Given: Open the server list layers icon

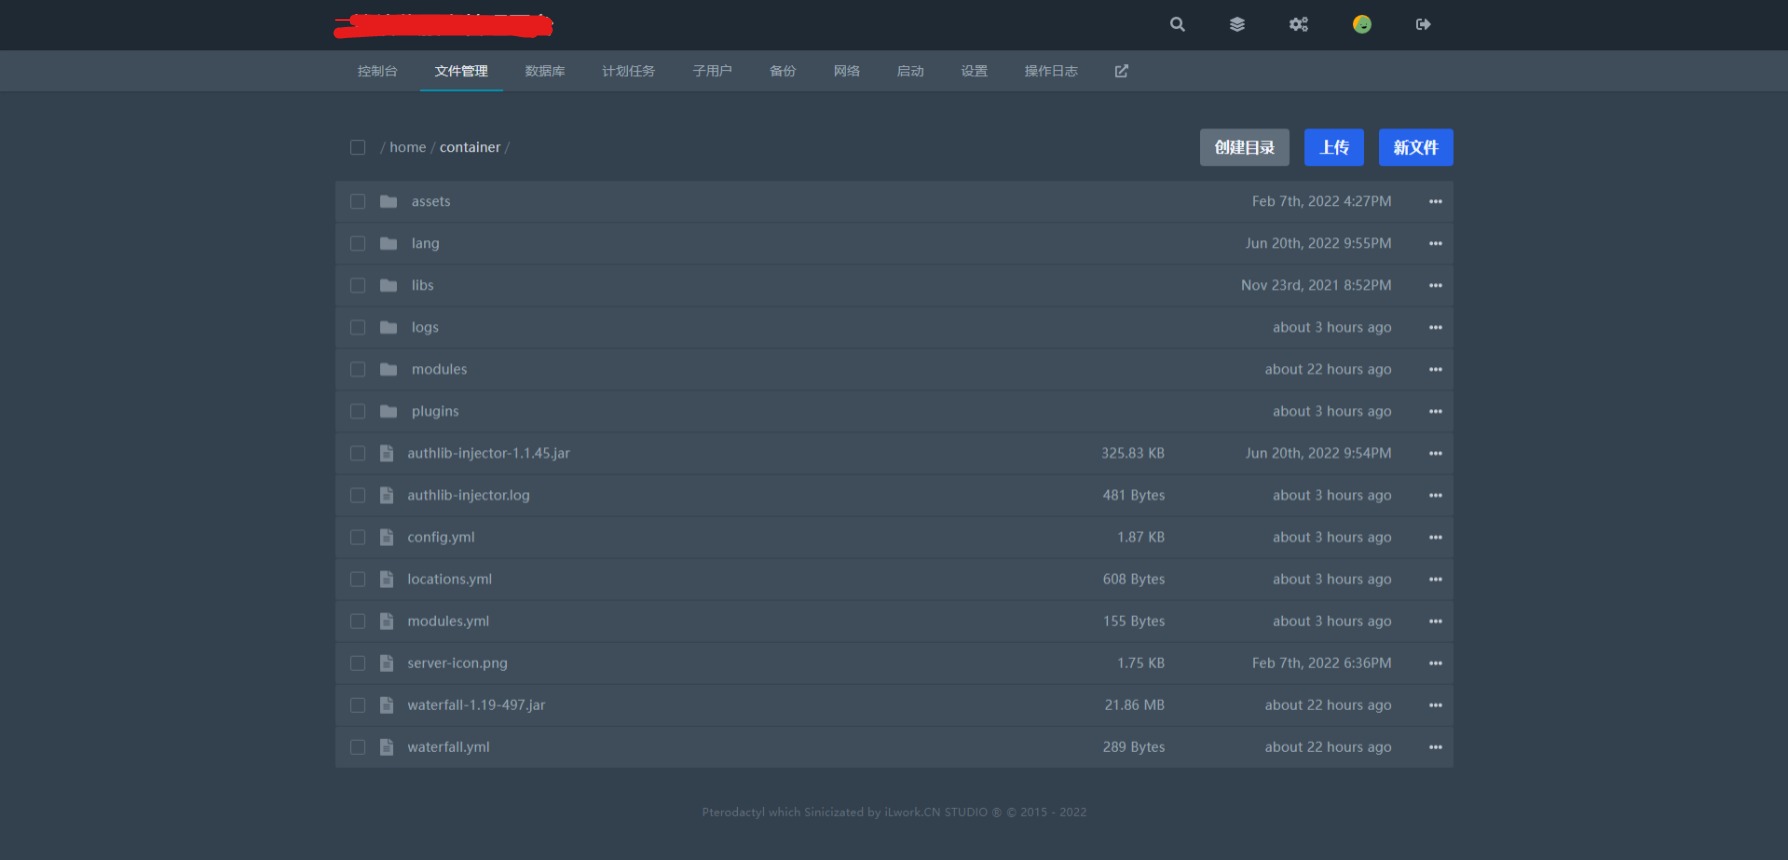Looking at the screenshot, I should (x=1237, y=24).
